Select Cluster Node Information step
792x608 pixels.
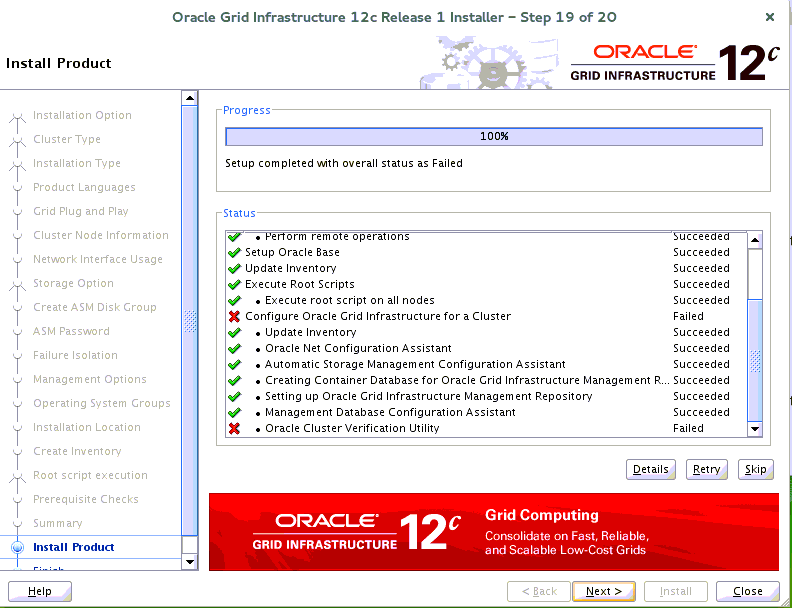point(101,235)
